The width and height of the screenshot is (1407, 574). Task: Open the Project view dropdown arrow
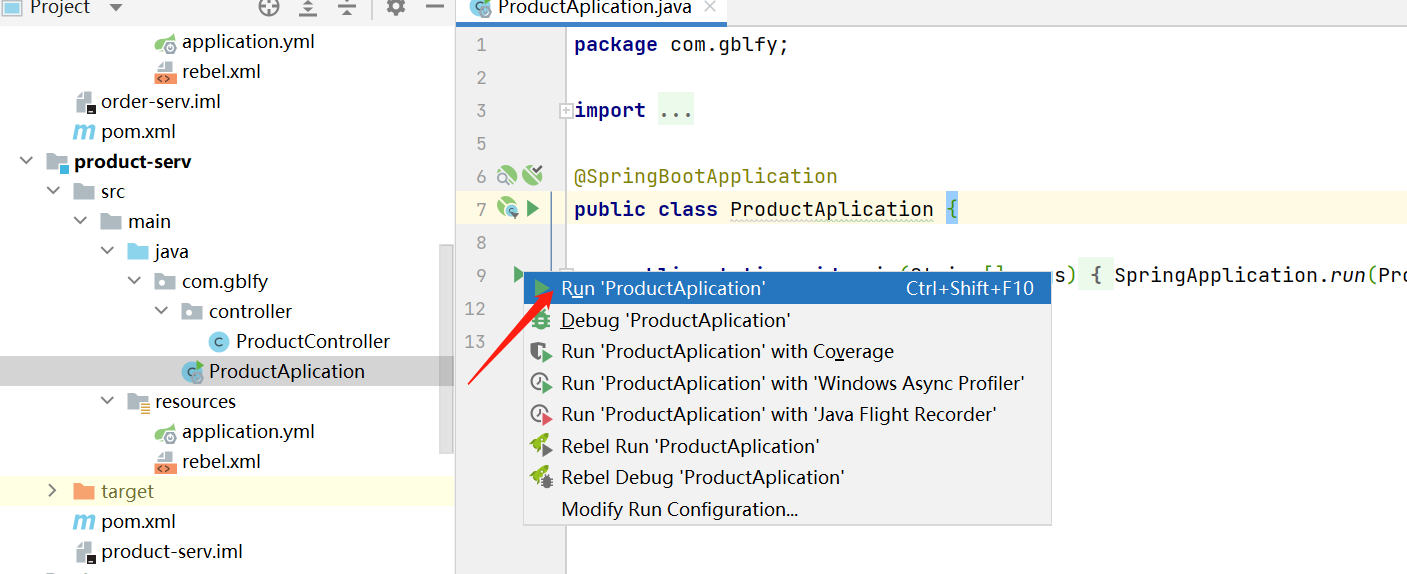[x=115, y=8]
